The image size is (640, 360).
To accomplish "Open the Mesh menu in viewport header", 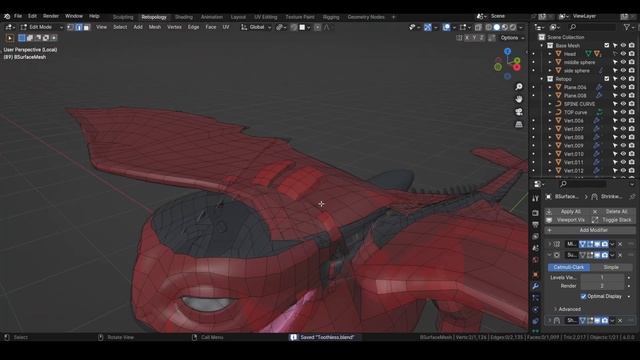I will [x=155, y=27].
